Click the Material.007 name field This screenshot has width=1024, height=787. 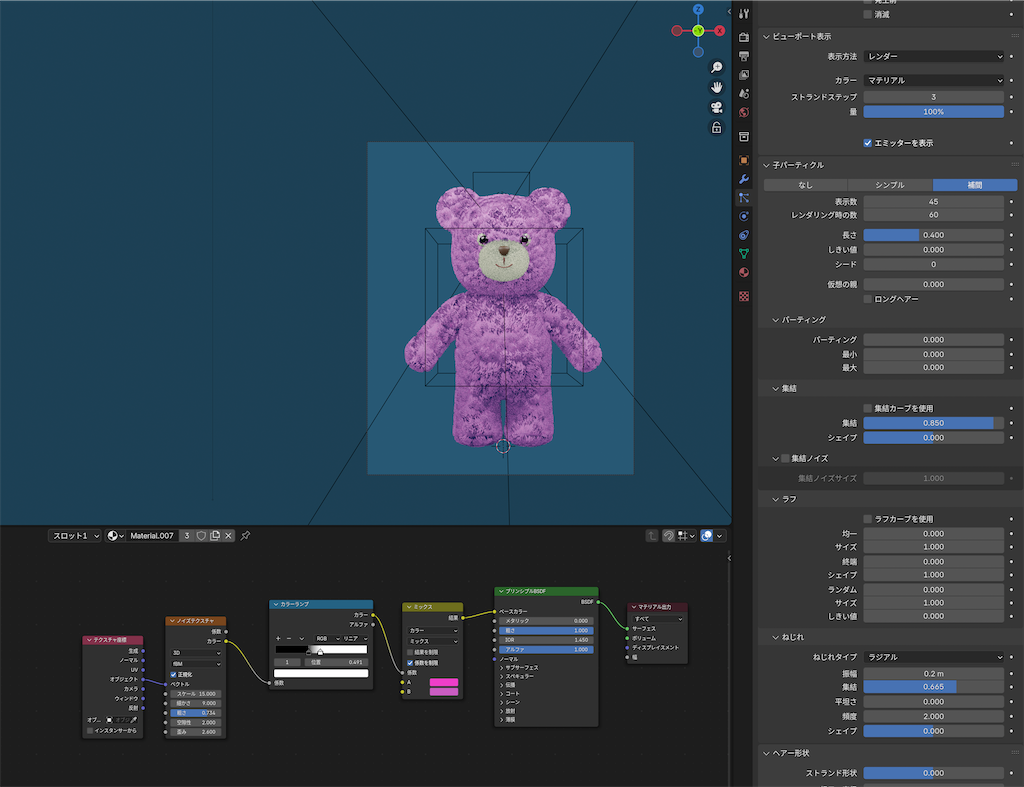152,536
